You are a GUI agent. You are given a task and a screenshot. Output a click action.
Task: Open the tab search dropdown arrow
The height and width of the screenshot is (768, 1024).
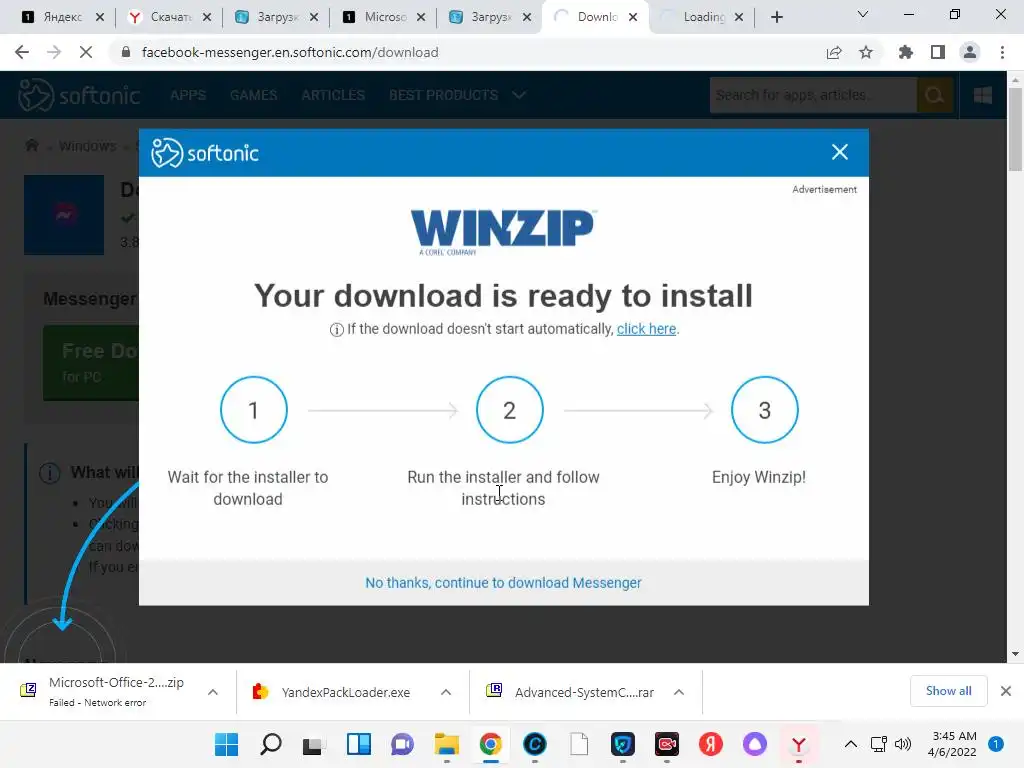(x=863, y=14)
